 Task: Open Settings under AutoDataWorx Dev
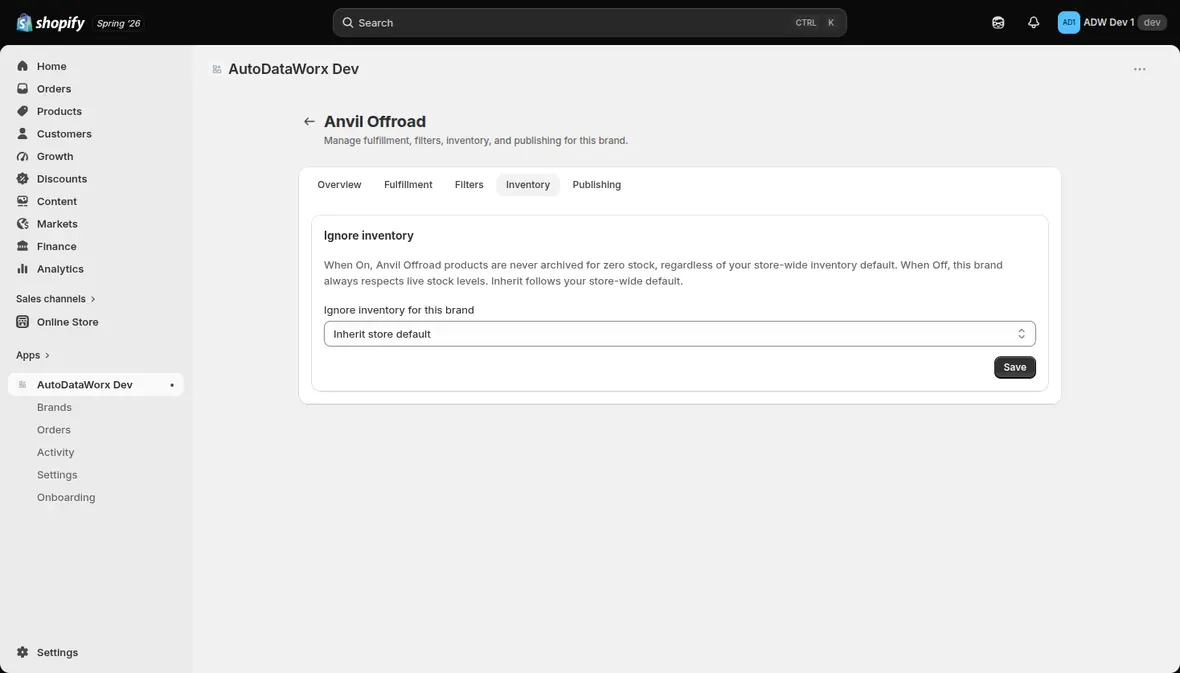pyautogui.click(x=57, y=475)
